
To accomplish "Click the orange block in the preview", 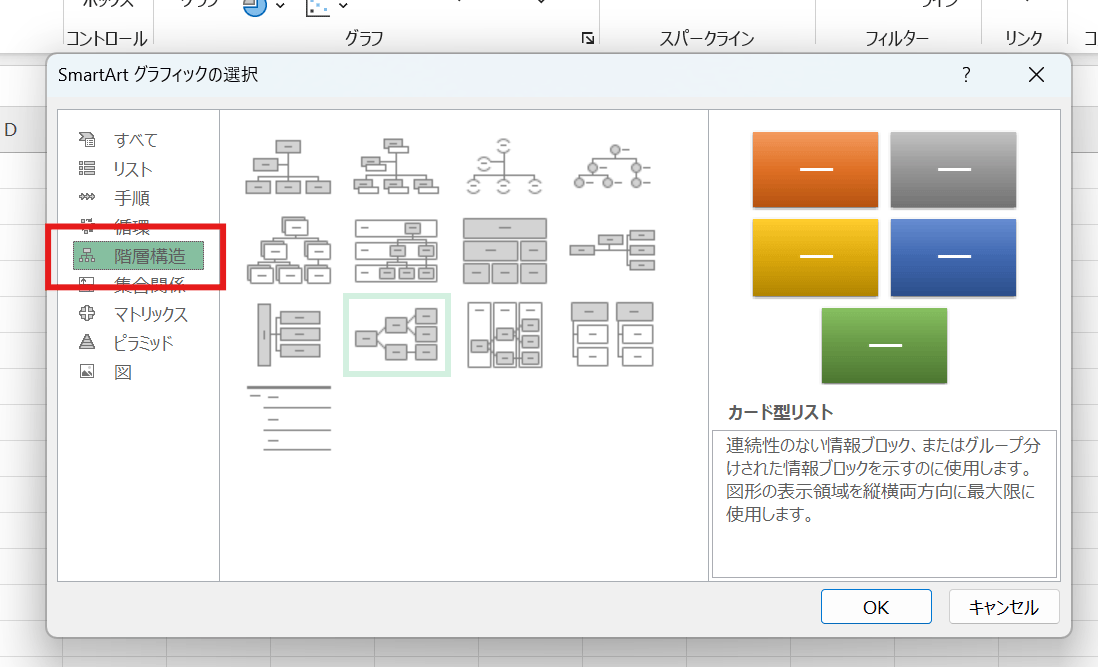I will (815, 169).
